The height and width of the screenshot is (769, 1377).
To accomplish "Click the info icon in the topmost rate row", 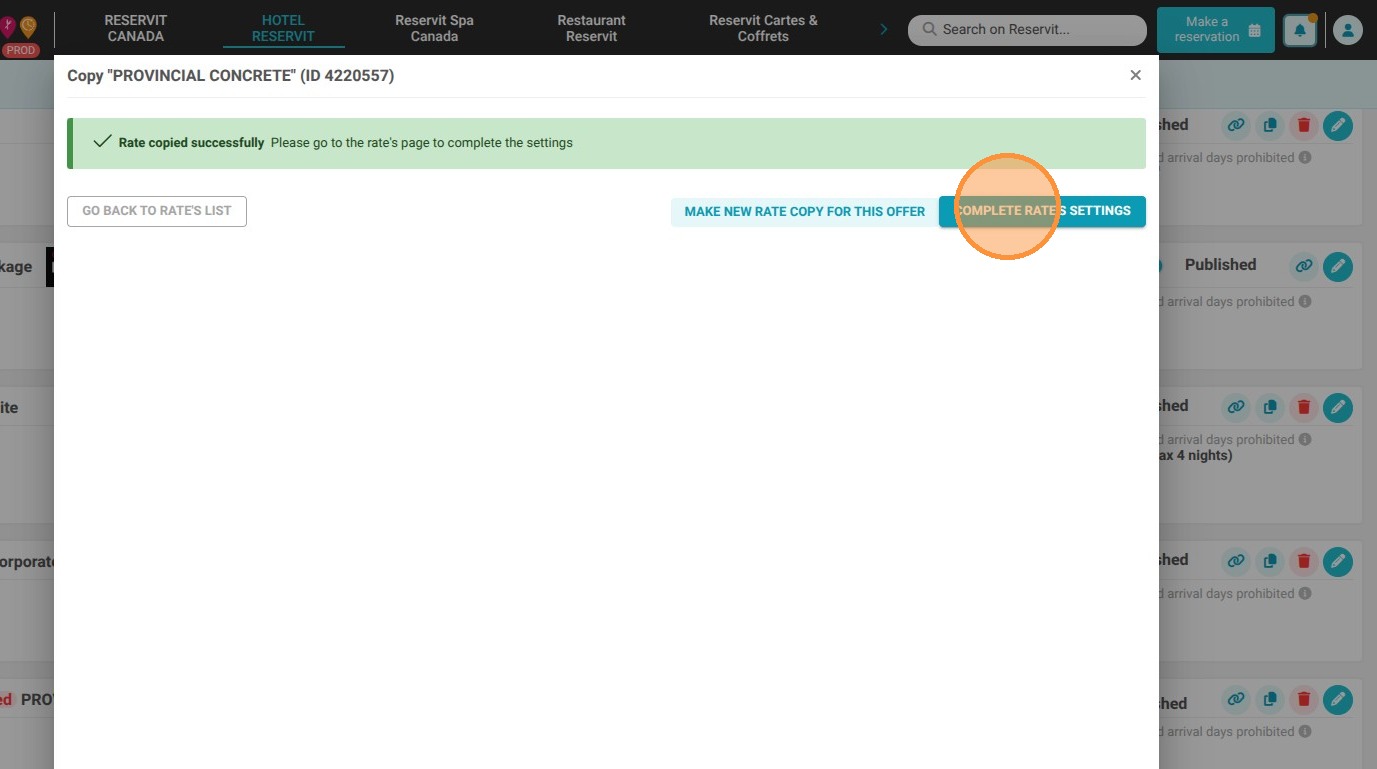I will 1305,158.
